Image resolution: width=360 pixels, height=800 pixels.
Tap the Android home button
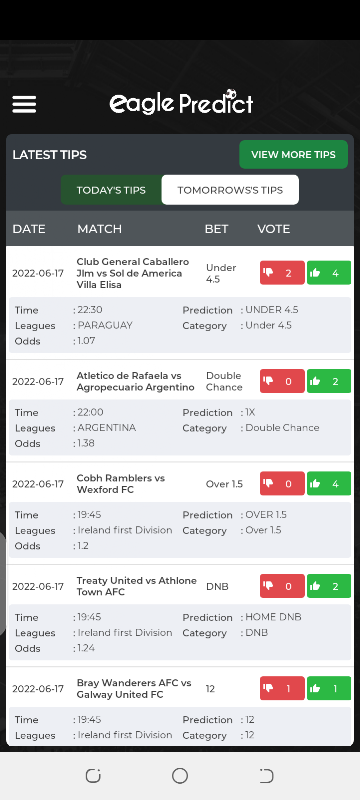(x=180, y=776)
